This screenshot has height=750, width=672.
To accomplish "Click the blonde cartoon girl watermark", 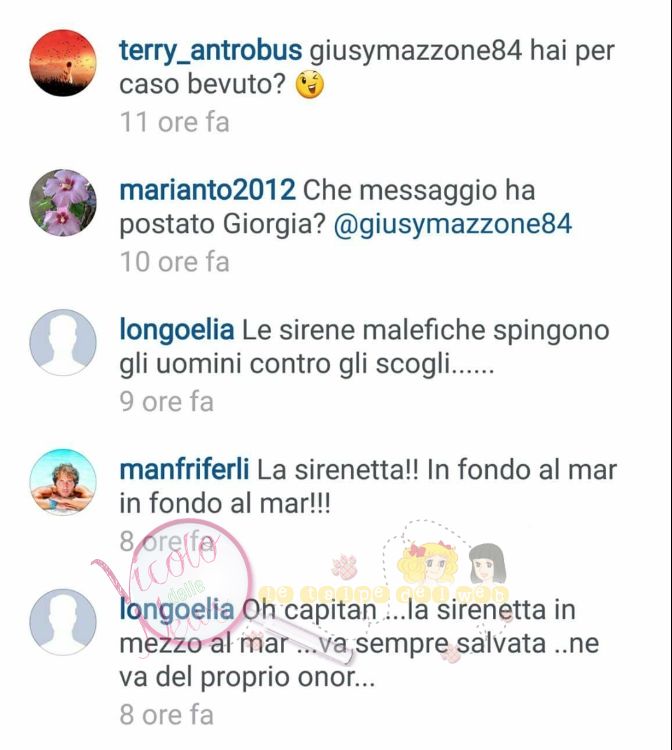I will [427, 564].
